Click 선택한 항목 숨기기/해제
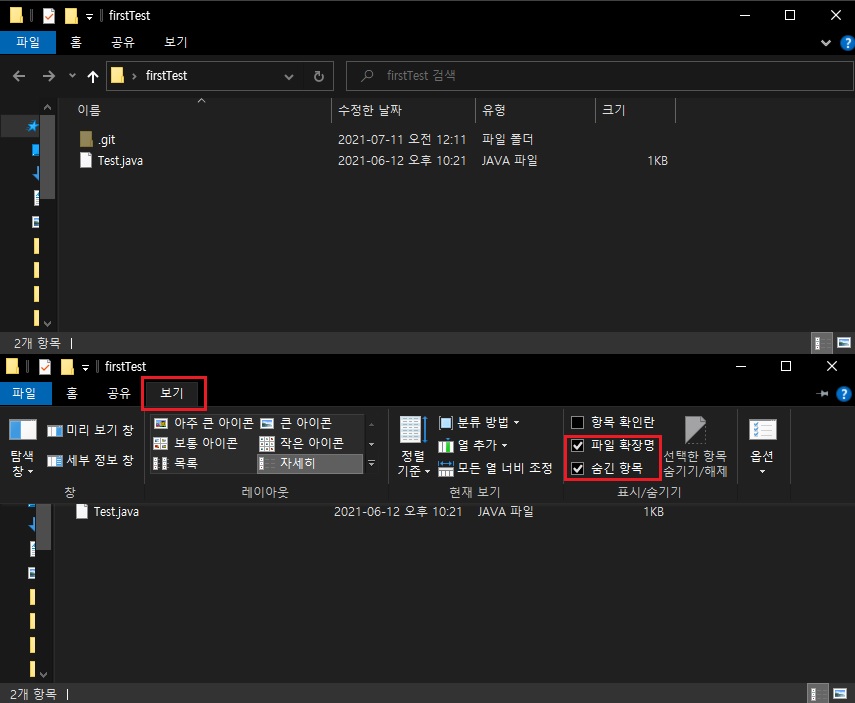The height and width of the screenshot is (703, 855). point(695,447)
